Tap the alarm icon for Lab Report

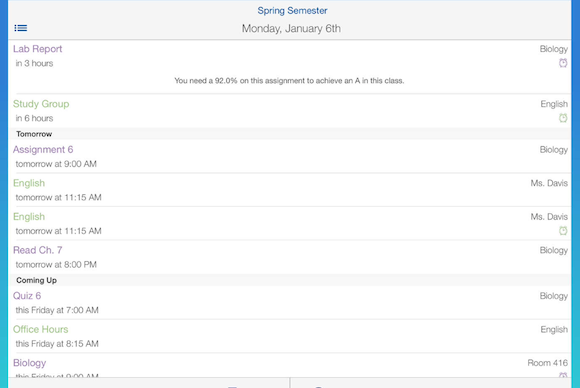click(563, 63)
